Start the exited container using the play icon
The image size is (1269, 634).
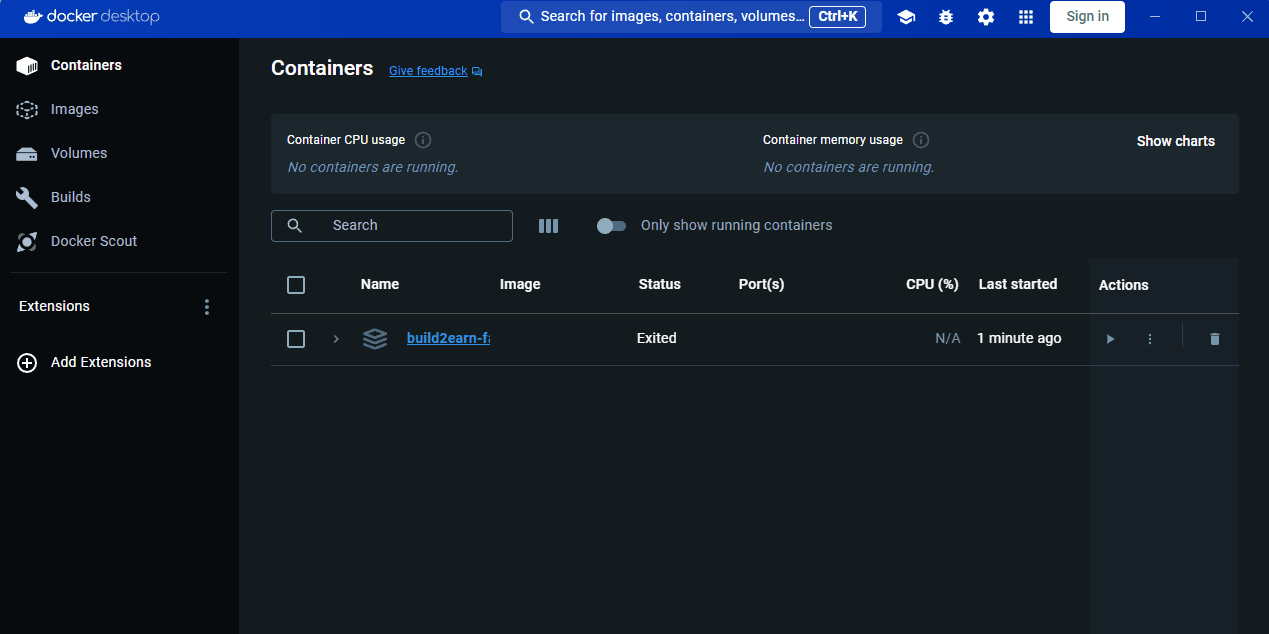tap(1110, 338)
